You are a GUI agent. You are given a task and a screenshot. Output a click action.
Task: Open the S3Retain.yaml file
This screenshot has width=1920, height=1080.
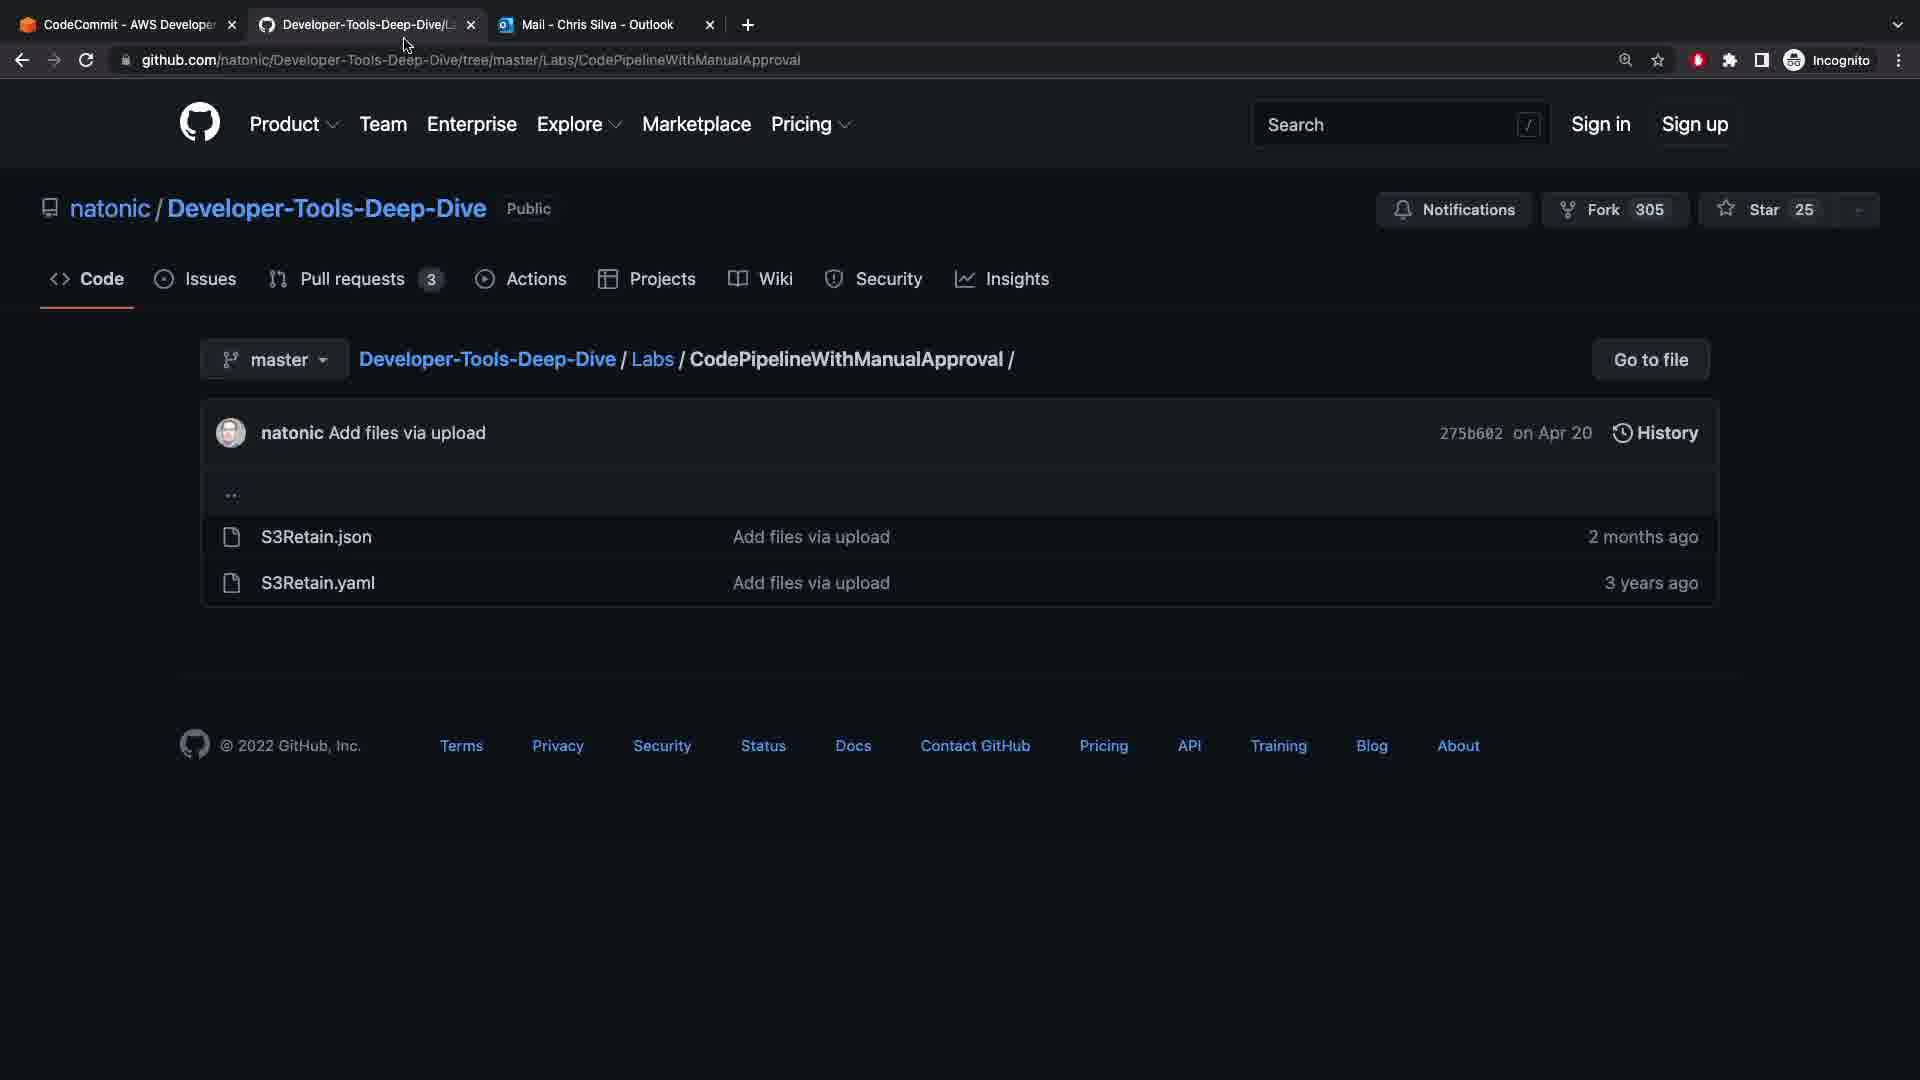pyautogui.click(x=318, y=583)
